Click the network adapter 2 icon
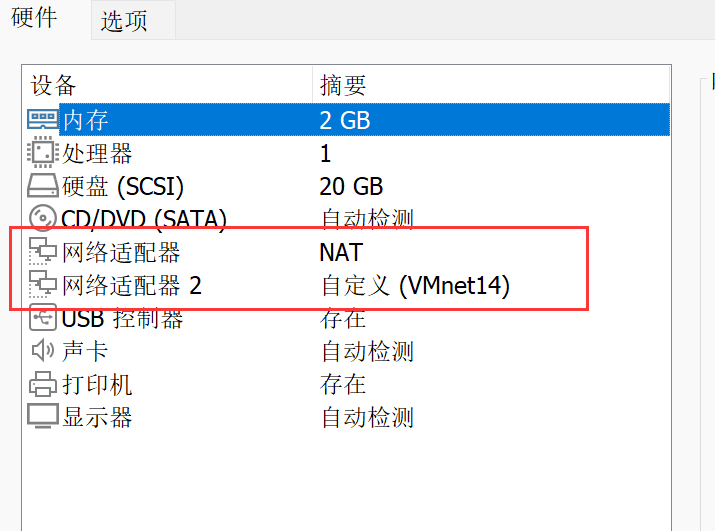This screenshot has width=715, height=531. point(43,285)
